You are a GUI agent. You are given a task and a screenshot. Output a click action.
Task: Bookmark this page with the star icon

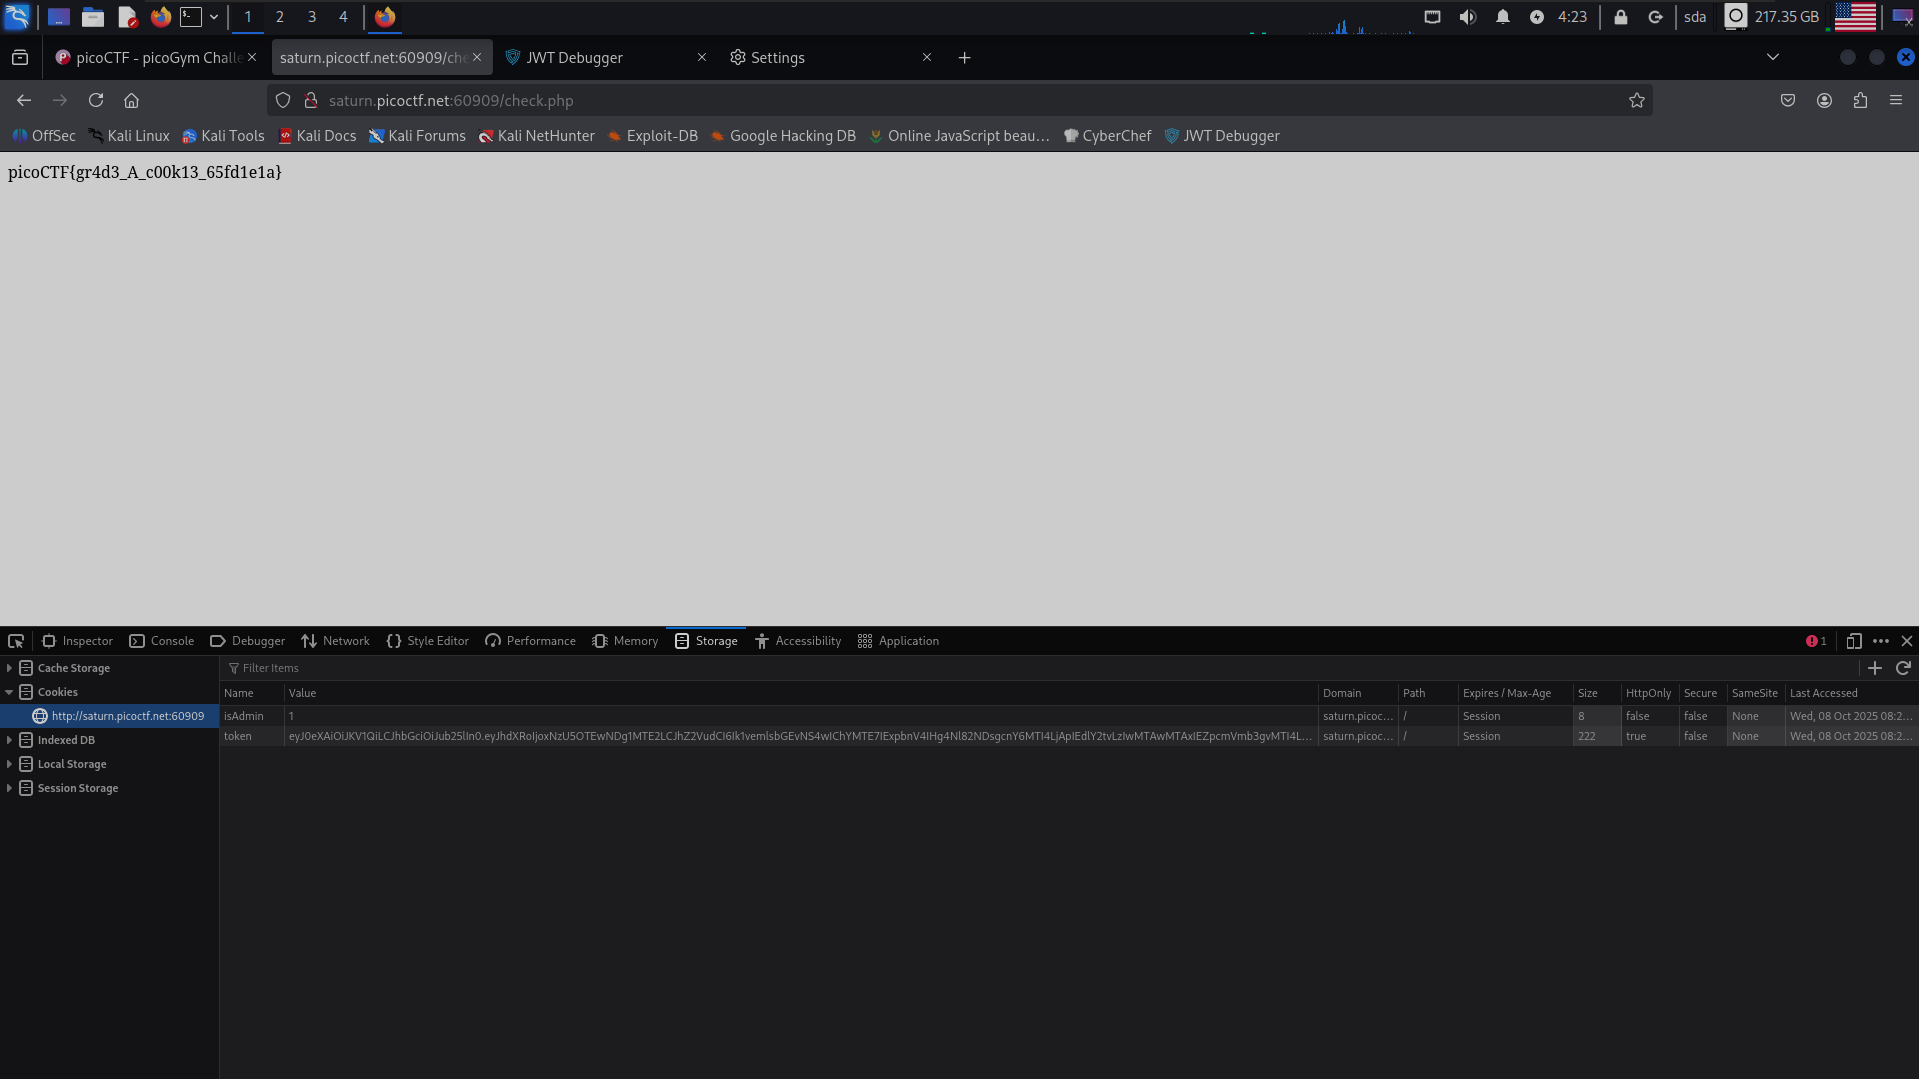click(1636, 100)
